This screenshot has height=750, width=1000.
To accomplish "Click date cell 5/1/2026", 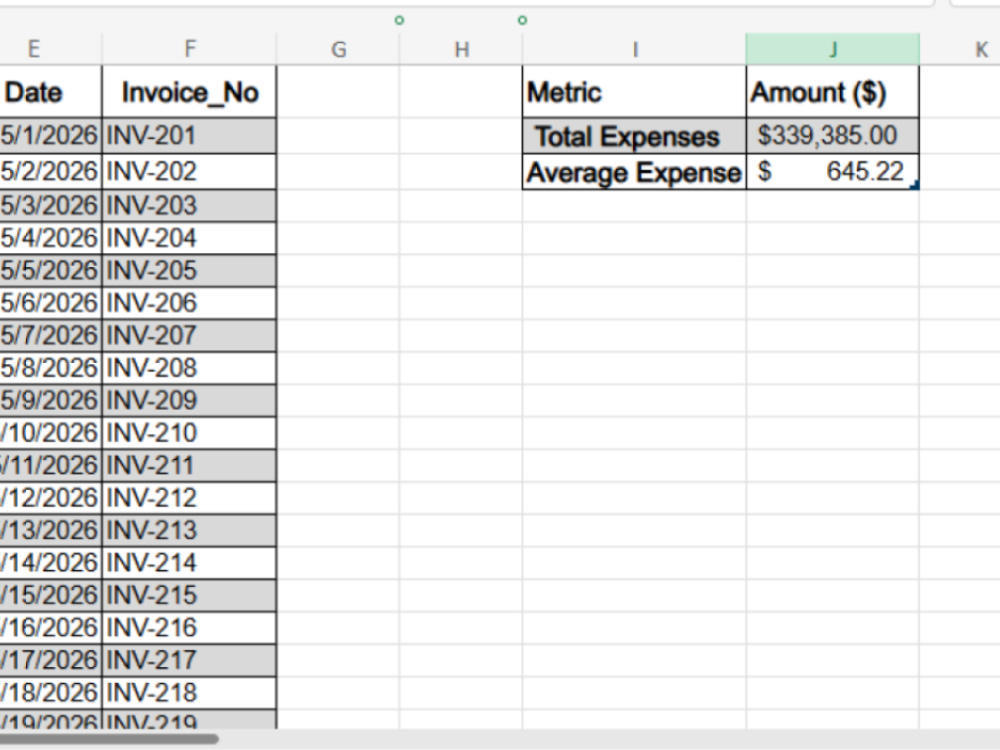I will [50, 136].
